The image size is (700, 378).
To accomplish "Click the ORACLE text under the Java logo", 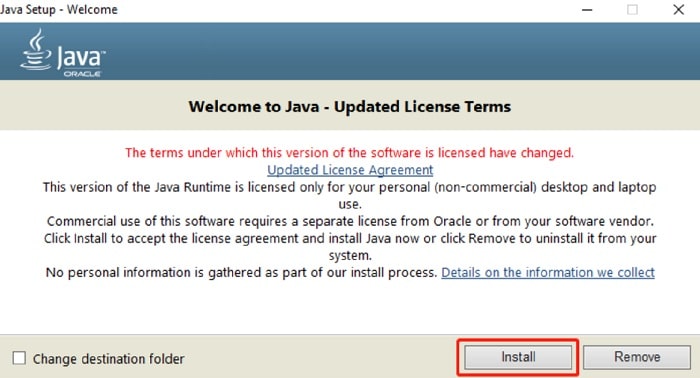I will pyautogui.click(x=82, y=74).
